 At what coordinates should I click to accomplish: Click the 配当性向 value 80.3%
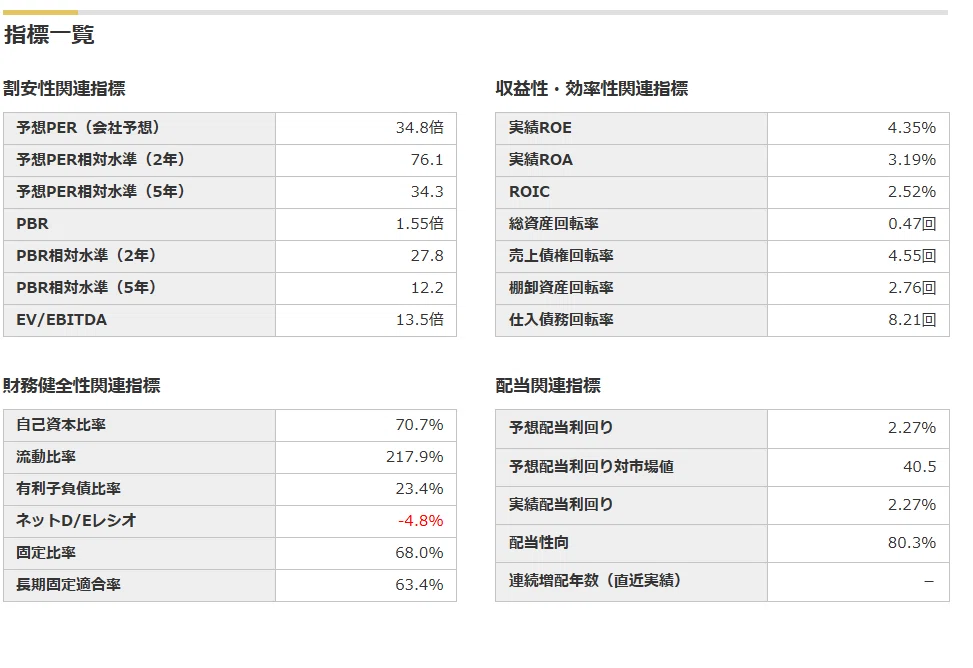(912, 543)
